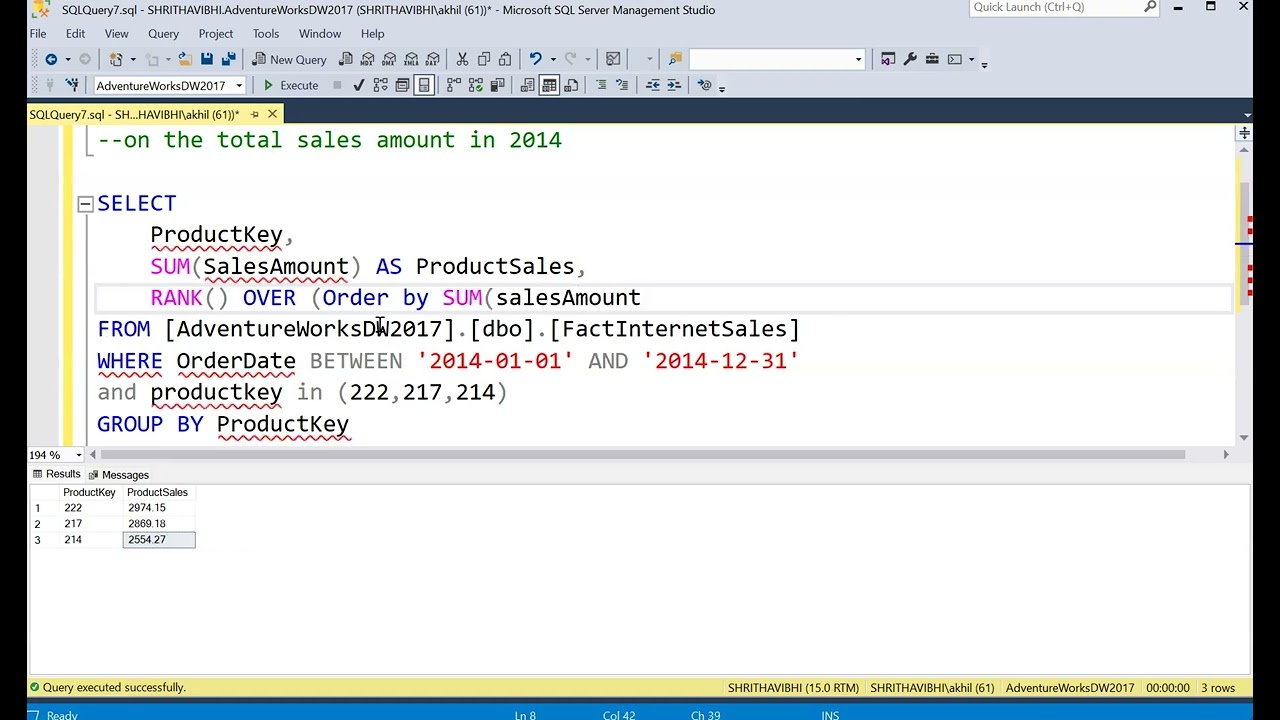Click the Query Options icon
This screenshot has height=720, width=1280.
402,85
